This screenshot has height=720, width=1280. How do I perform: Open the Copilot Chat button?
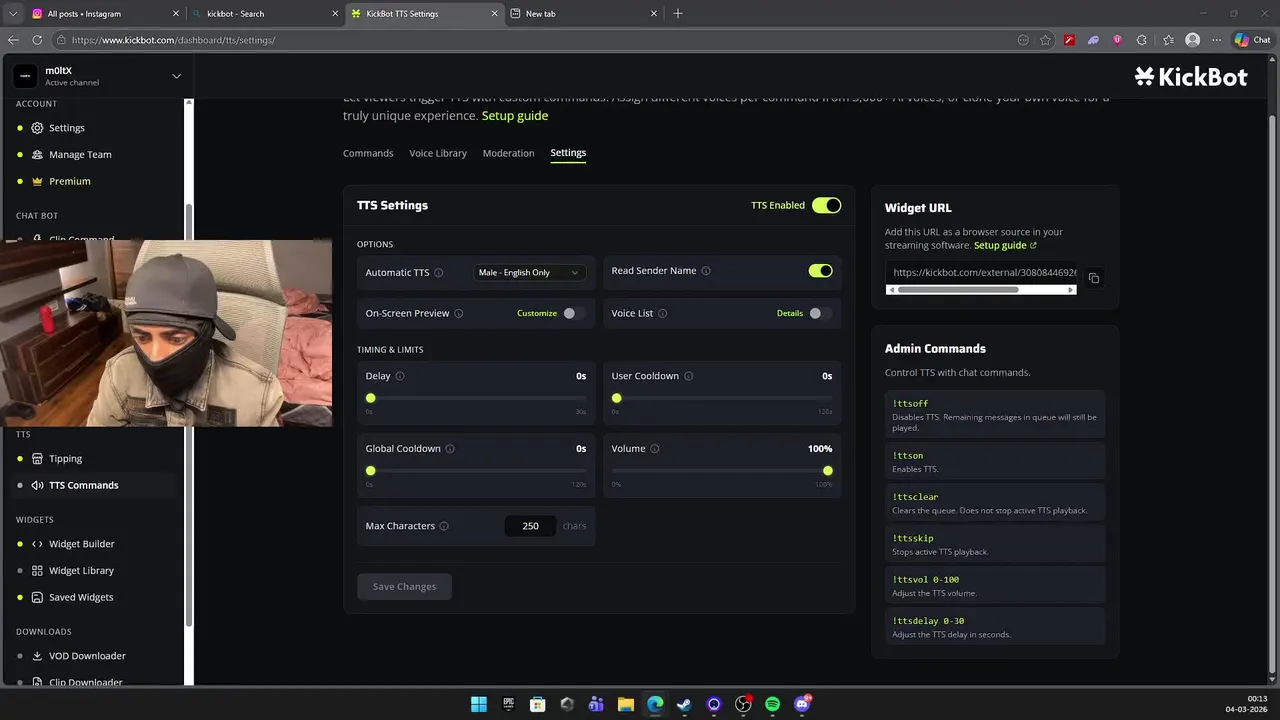tap(1252, 40)
